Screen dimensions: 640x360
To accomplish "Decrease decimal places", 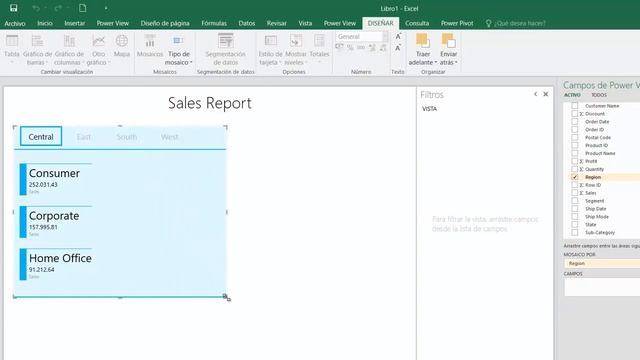I will click(x=382, y=48).
